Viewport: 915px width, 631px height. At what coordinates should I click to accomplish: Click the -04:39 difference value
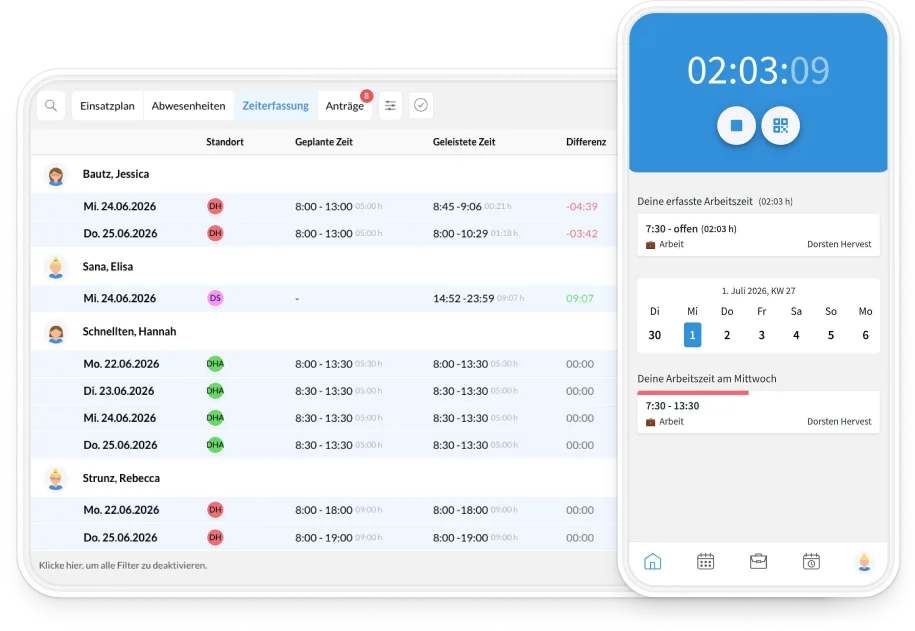pyautogui.click(x=582, y=207)
